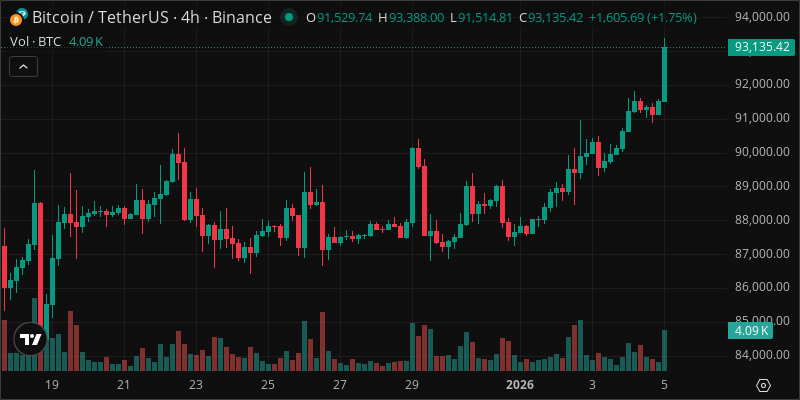Click the close value C93,135.42
The height and width of the screenshot is (400, 800).
tap(551, 18)
